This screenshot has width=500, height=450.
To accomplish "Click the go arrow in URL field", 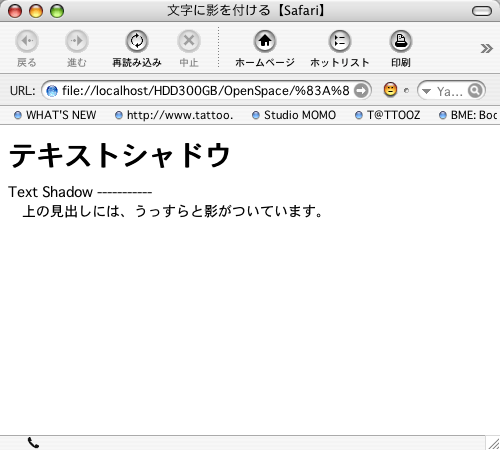I will (361, 90).
